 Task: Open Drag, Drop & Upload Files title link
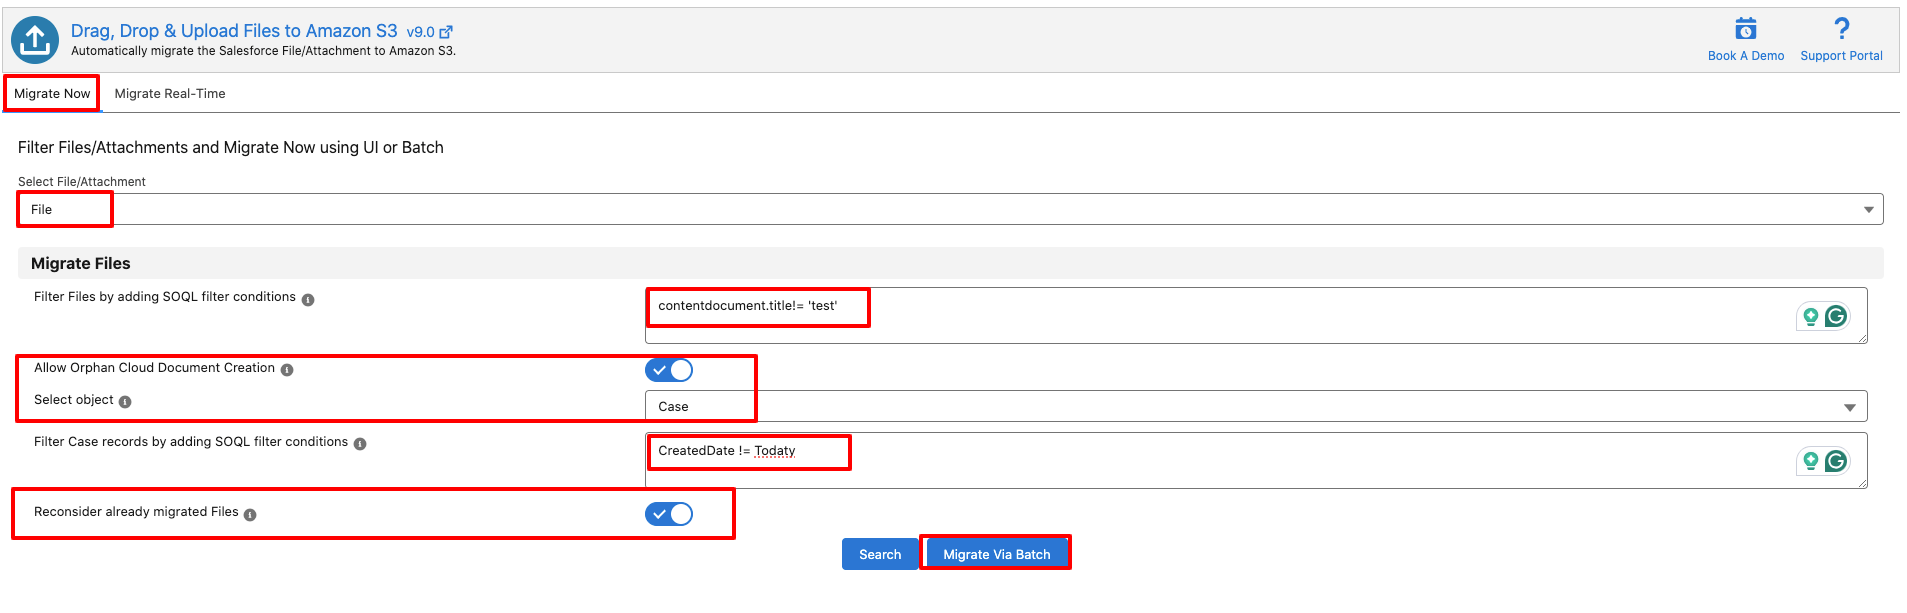coord(234,31)
